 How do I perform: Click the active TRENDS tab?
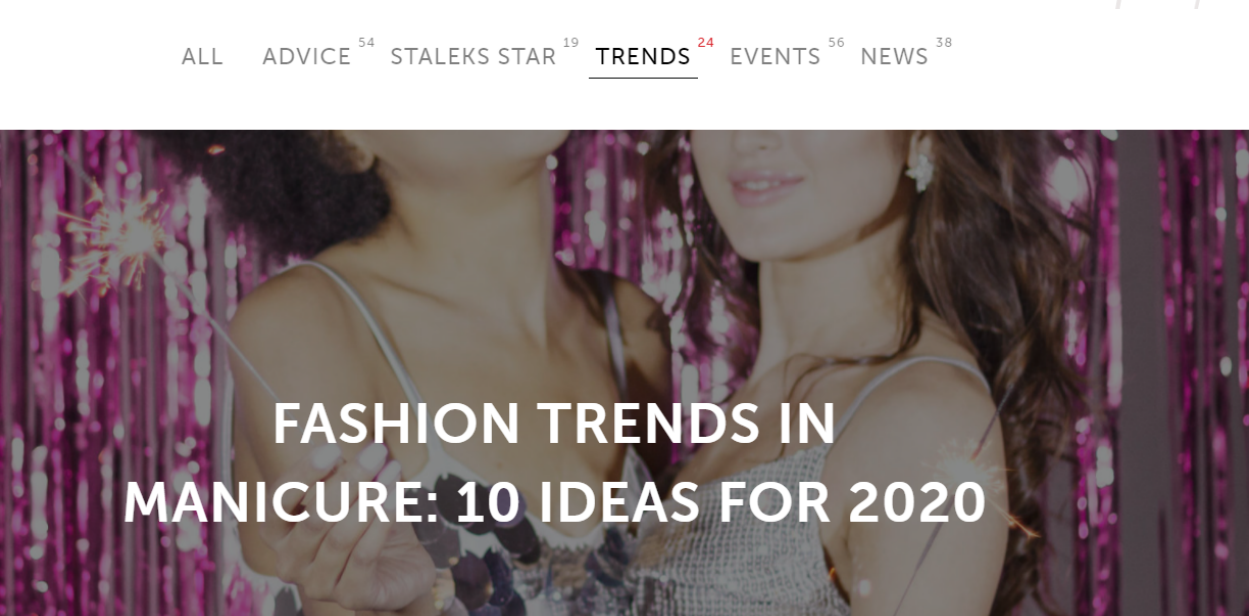(643, 57)
